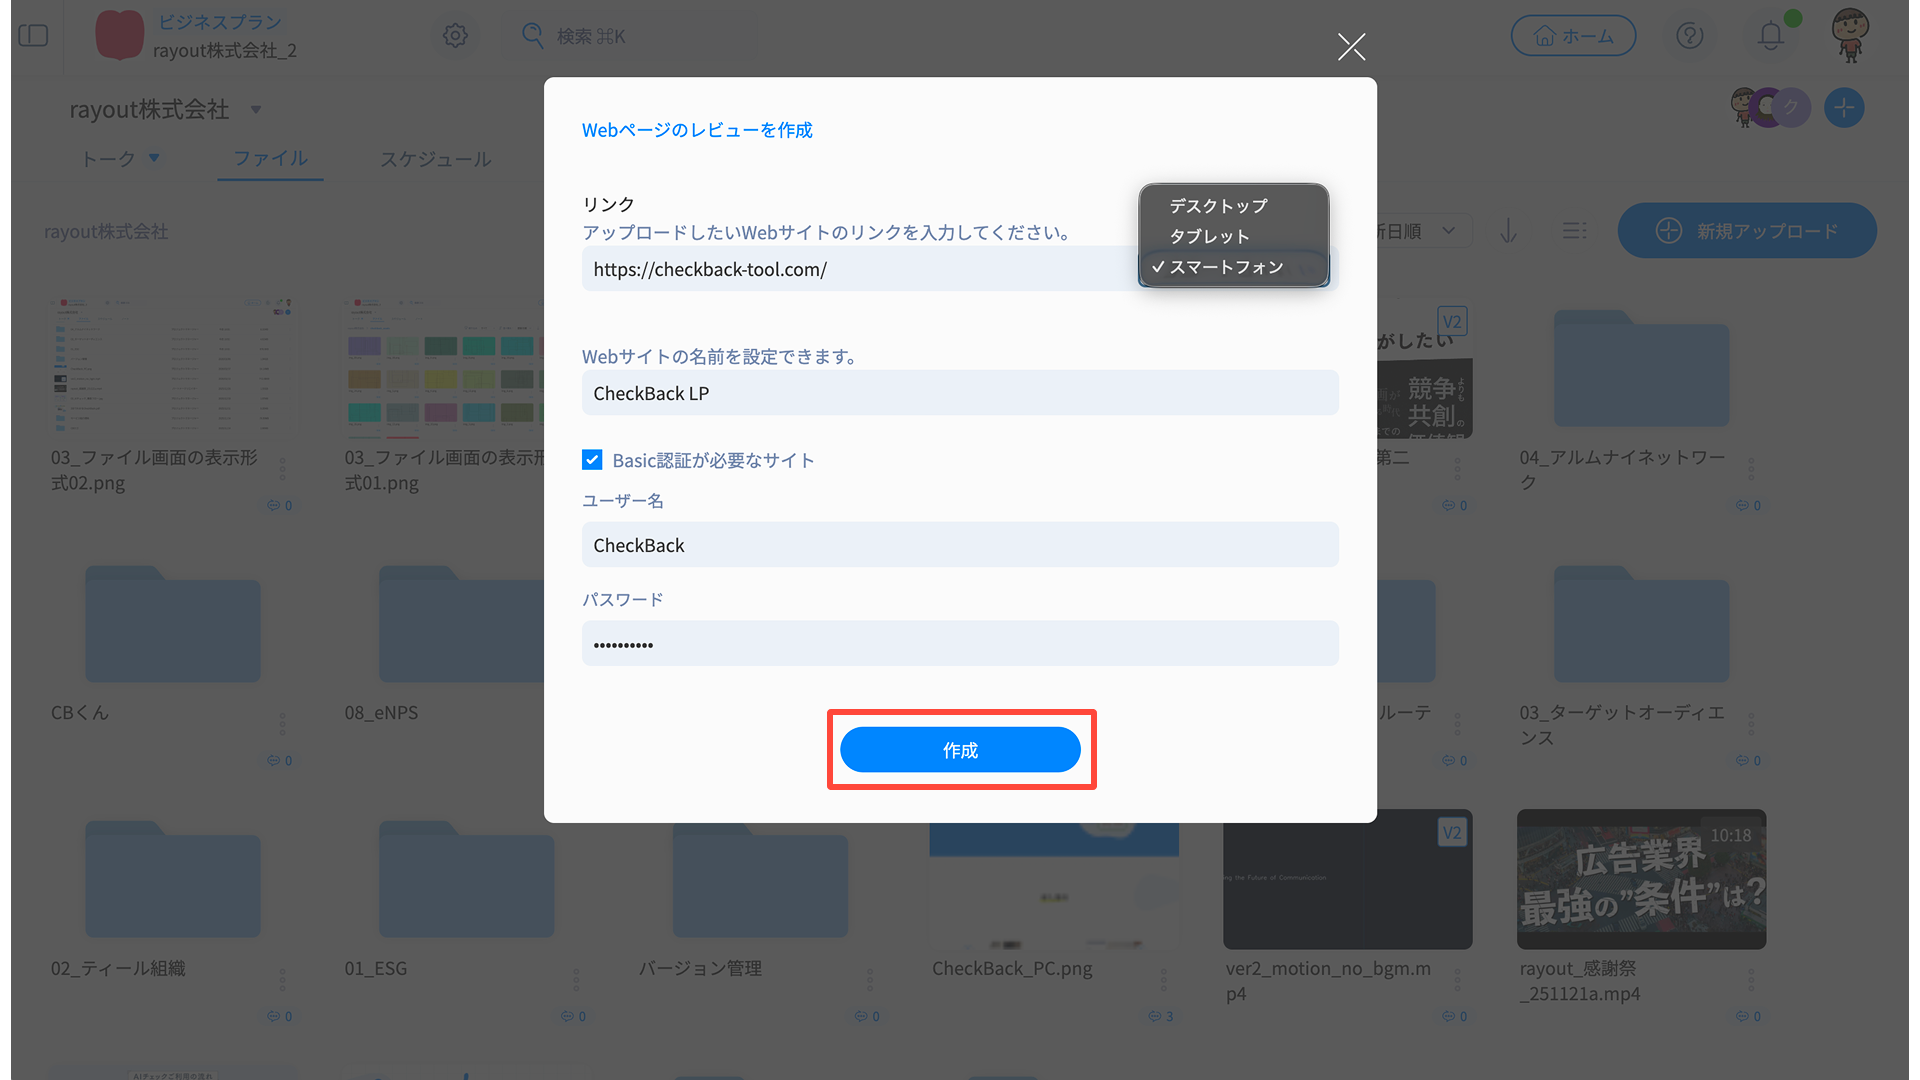Uncheck Basic認証が必要なサイト checkbox
This screenshot has width=1920, height=1080.
[x=592, y=460]
